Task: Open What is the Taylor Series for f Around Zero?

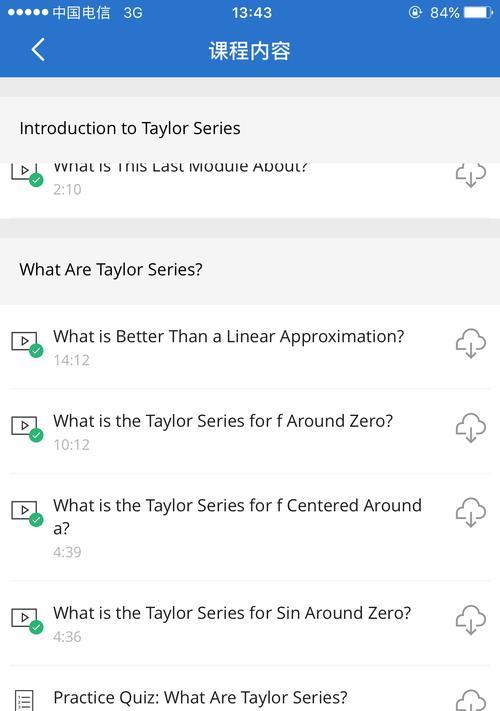Action: click(223, 421)
